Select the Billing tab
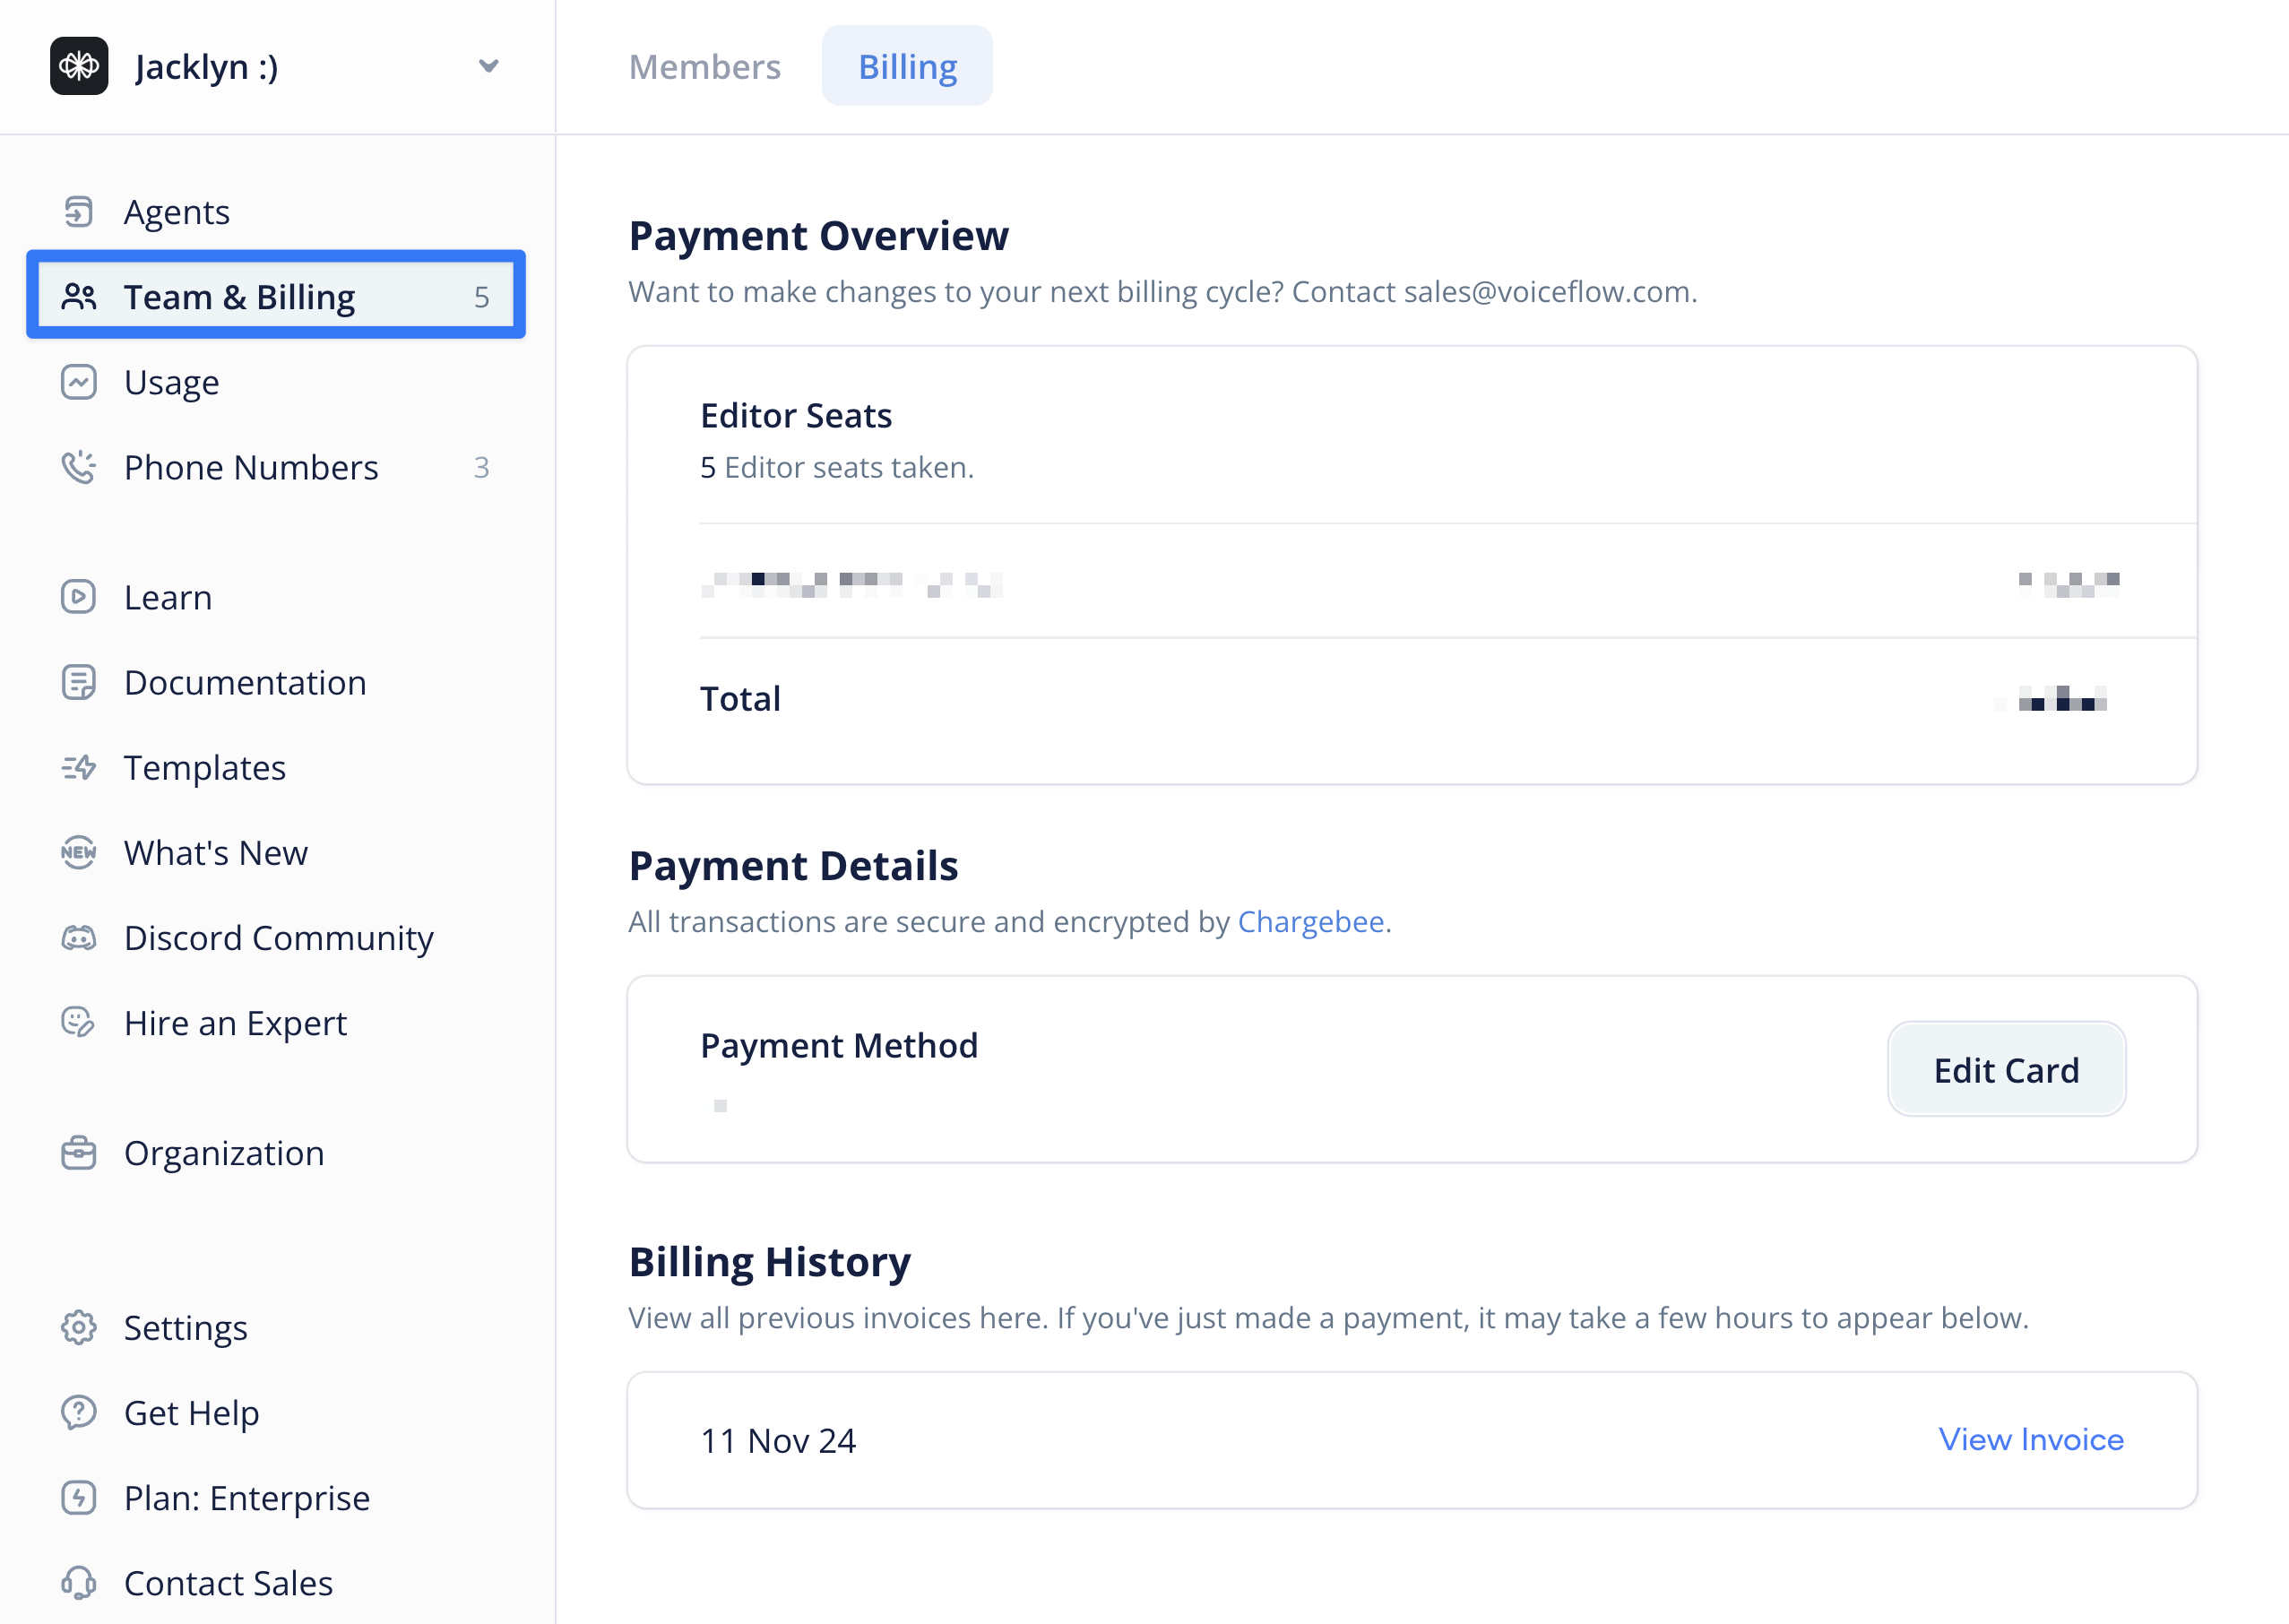This screenshot has width=2289, height=1624. pyautogui.click(x=907, y=66)
